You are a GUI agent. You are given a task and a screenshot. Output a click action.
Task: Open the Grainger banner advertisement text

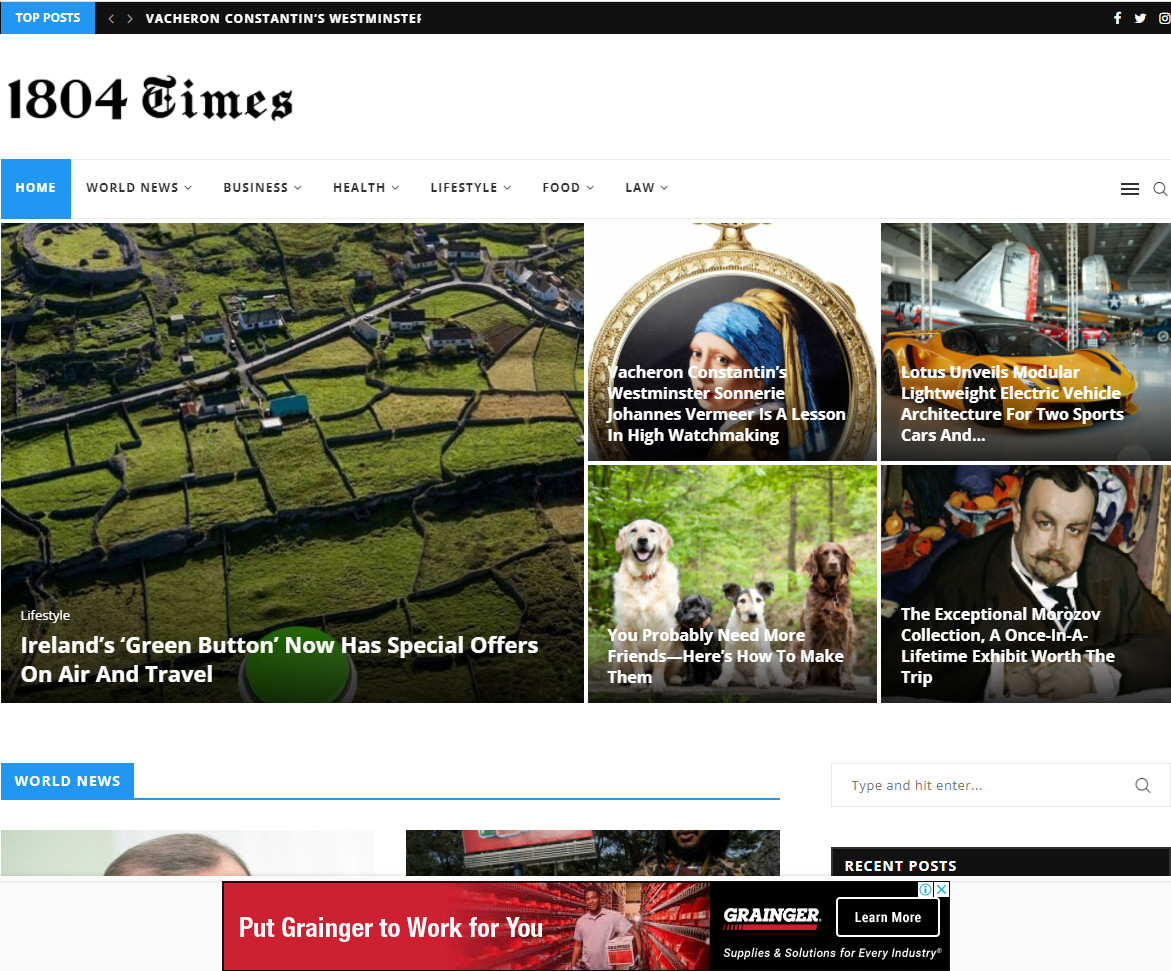point(391,928)
